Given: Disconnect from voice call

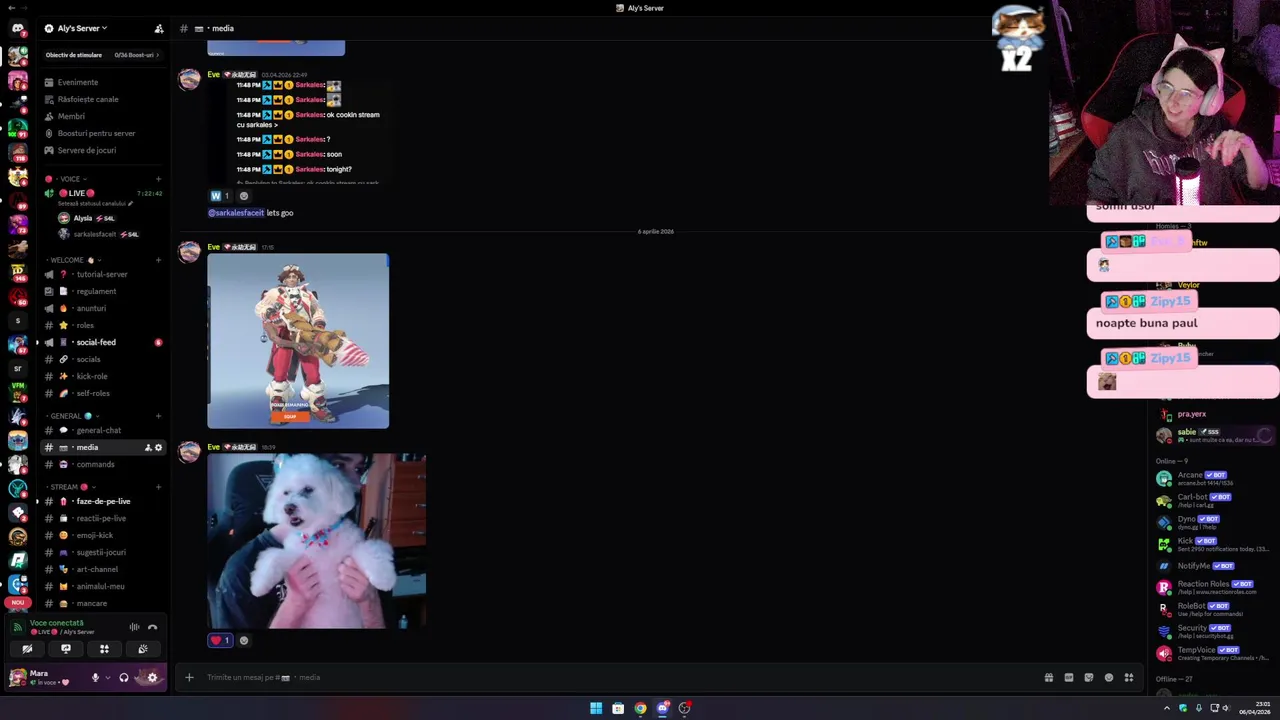Looking at the screenshot, I should [153, 627].
